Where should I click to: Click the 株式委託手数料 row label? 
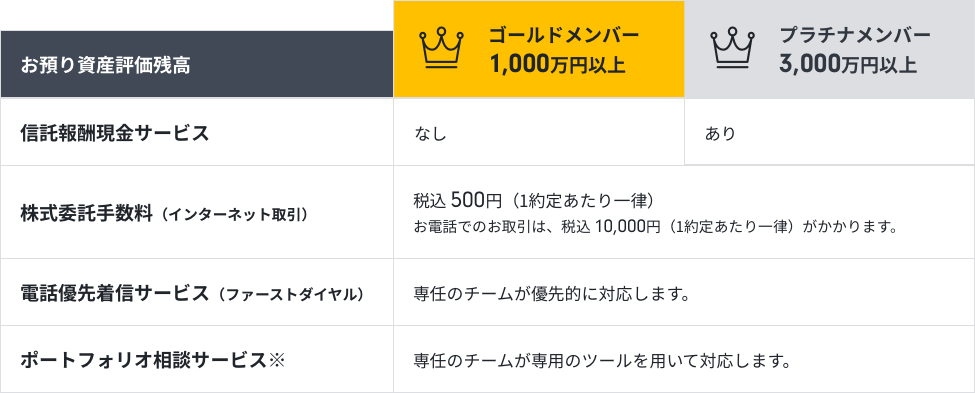[86, 214]
